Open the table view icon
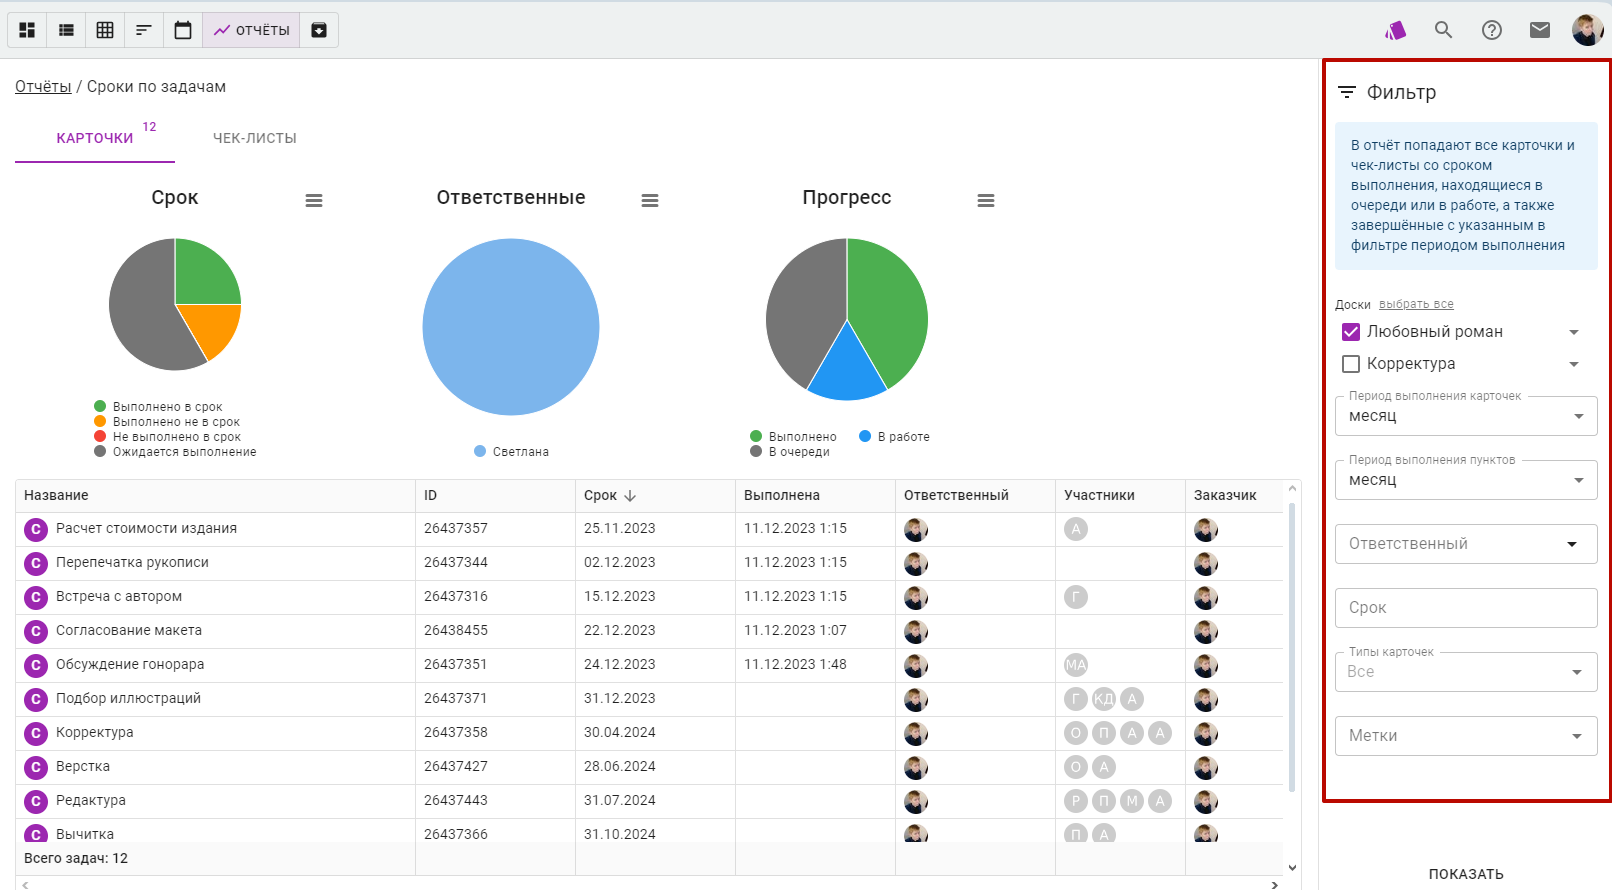 (x=105, y=30)
